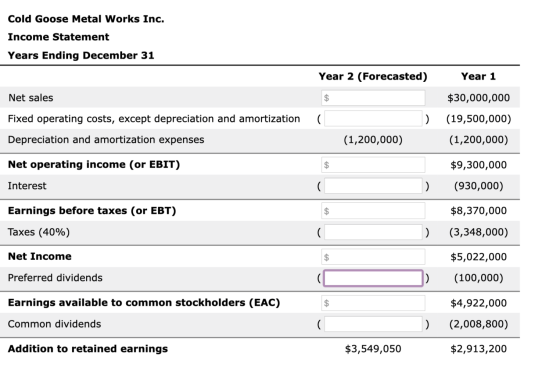Image resolution: width=560 pixels, height=367 pixels.
Task: Click the Year 1 Net Income $5,022,000
Action: point(478,257)
